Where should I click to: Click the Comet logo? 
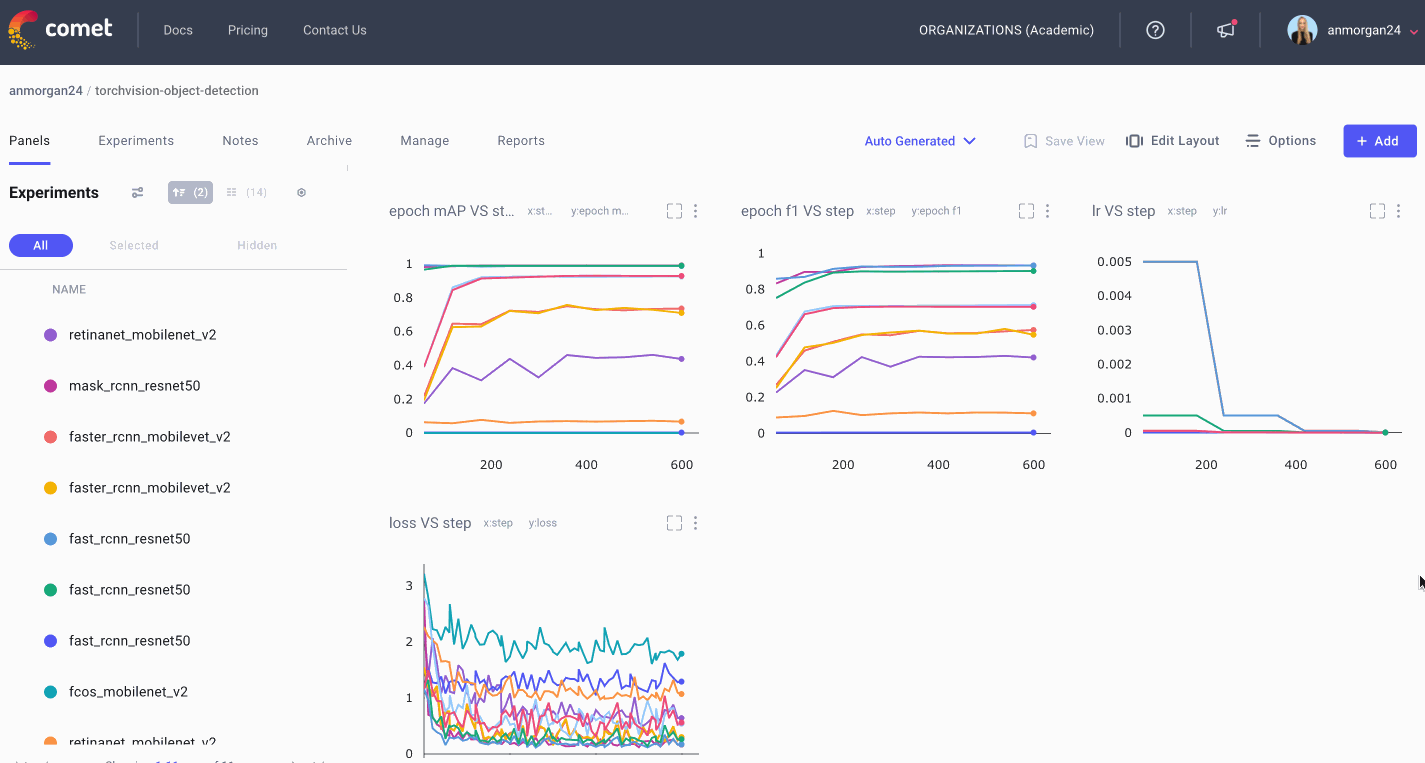point(60,30)
